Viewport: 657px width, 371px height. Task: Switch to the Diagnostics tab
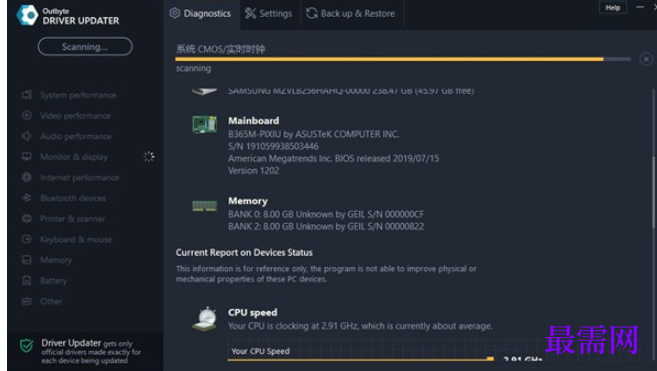click(200, 13)
